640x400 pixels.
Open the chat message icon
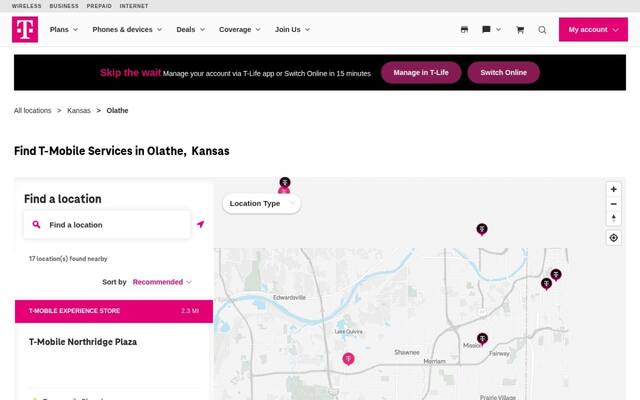click(486, 29)
